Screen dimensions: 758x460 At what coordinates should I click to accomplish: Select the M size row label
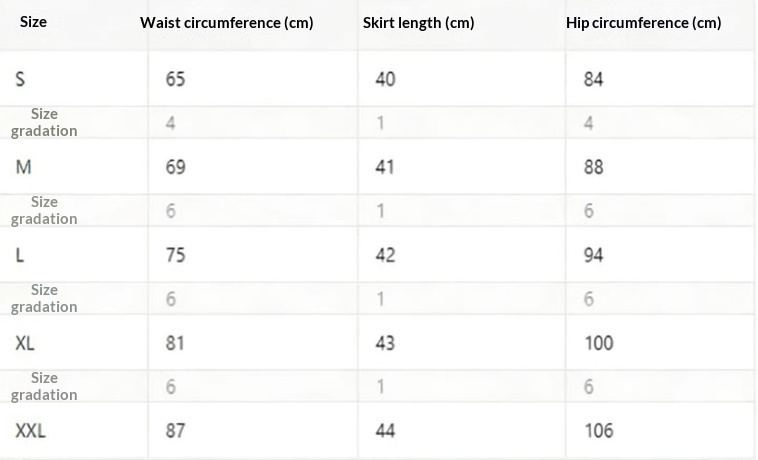tap(23, 166)
